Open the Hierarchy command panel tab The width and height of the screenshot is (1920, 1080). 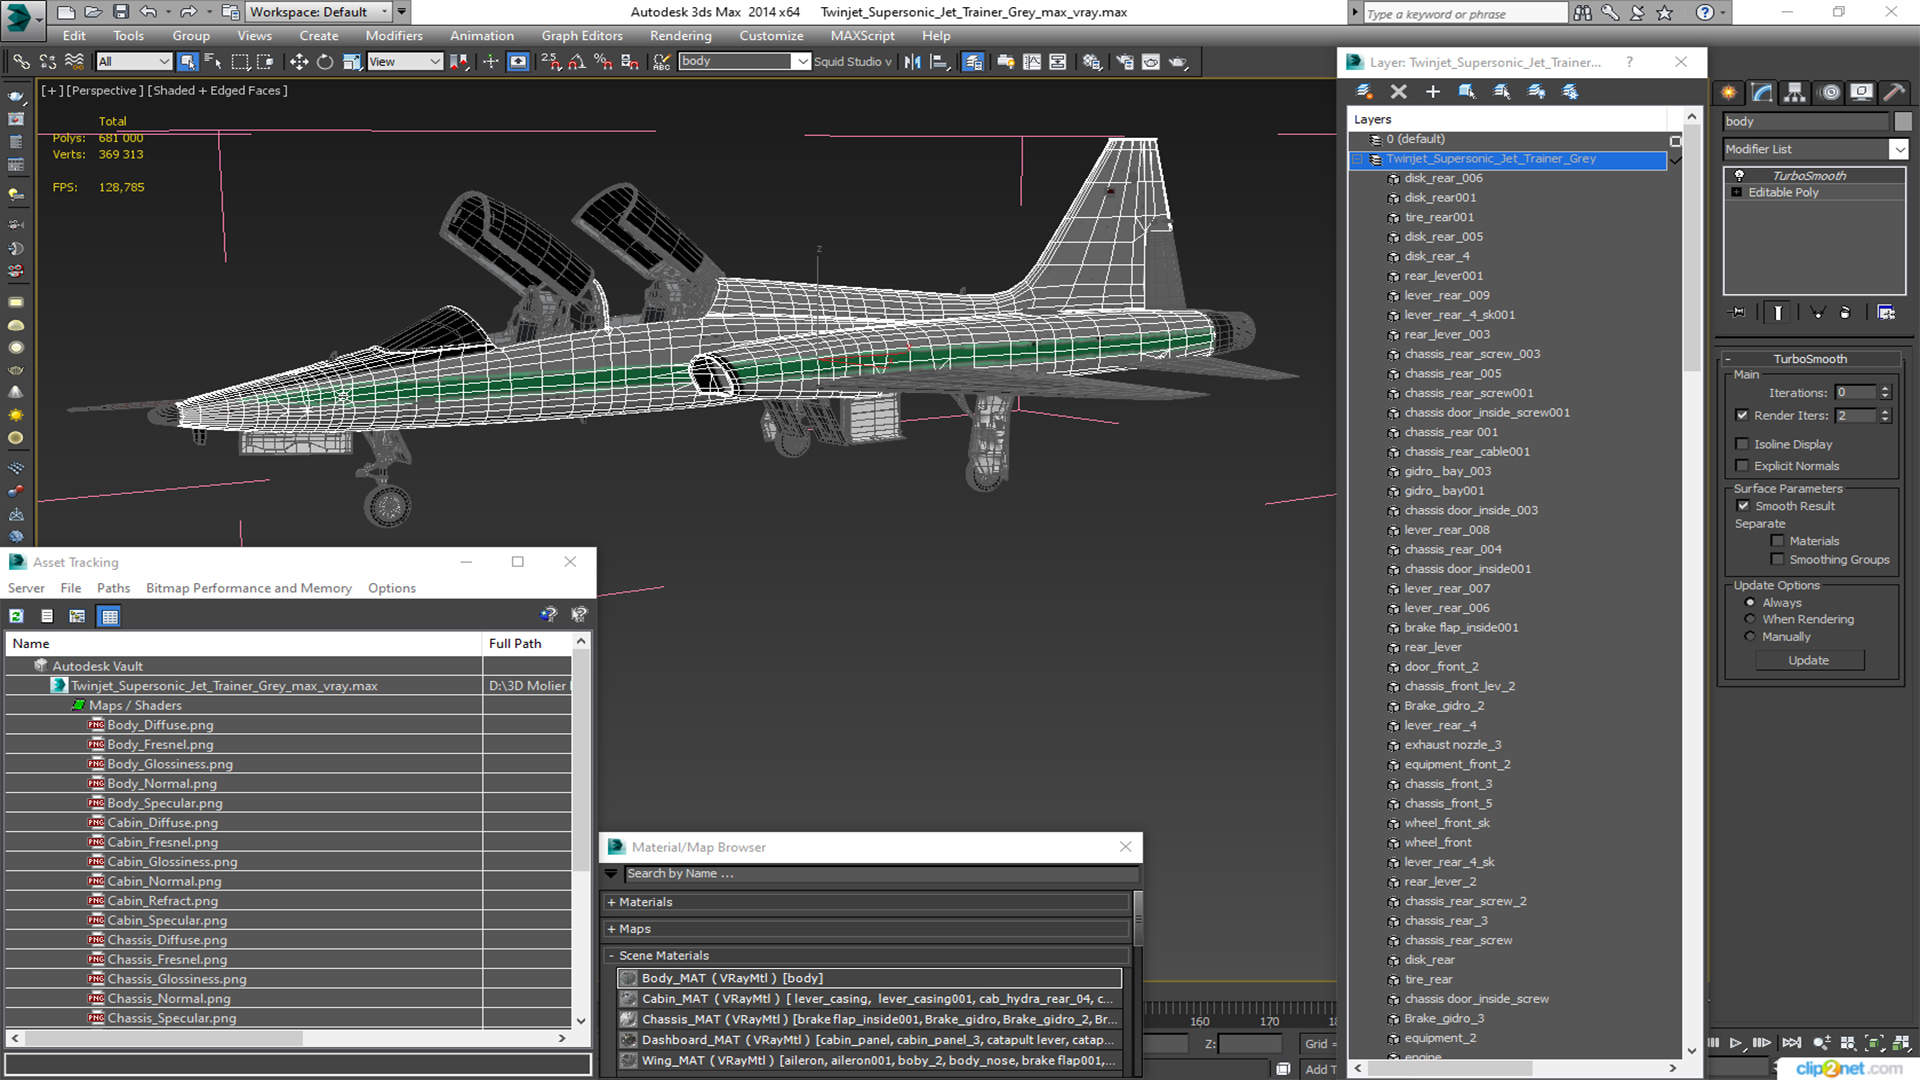point(1795,92)
